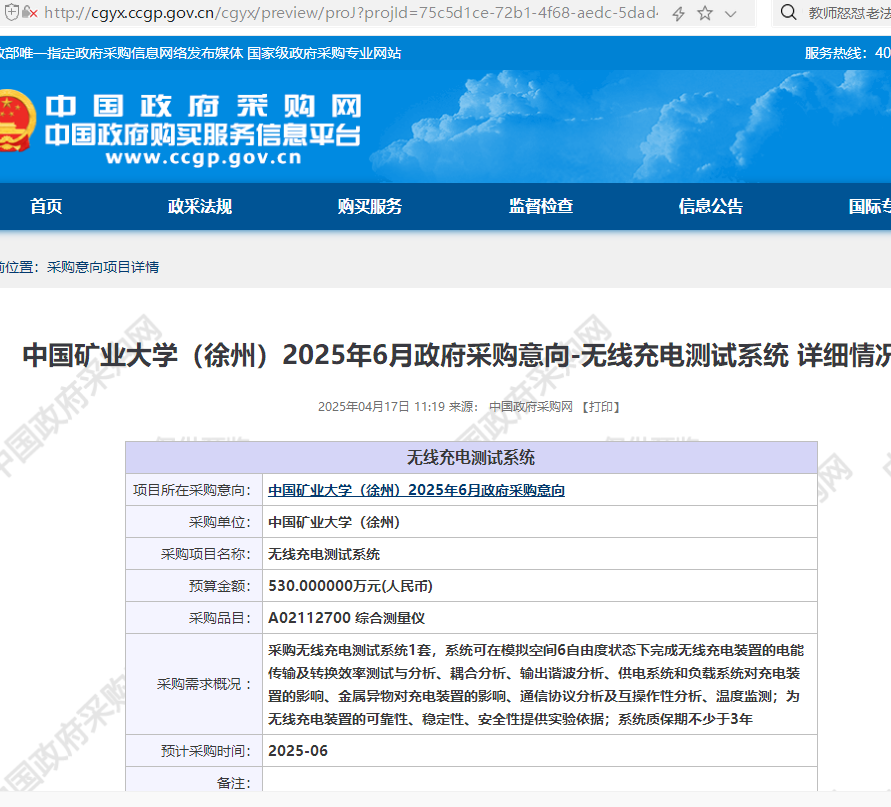Click the A02112700 综合测量仪 value
891x807 pixels.
click(346, 618)
